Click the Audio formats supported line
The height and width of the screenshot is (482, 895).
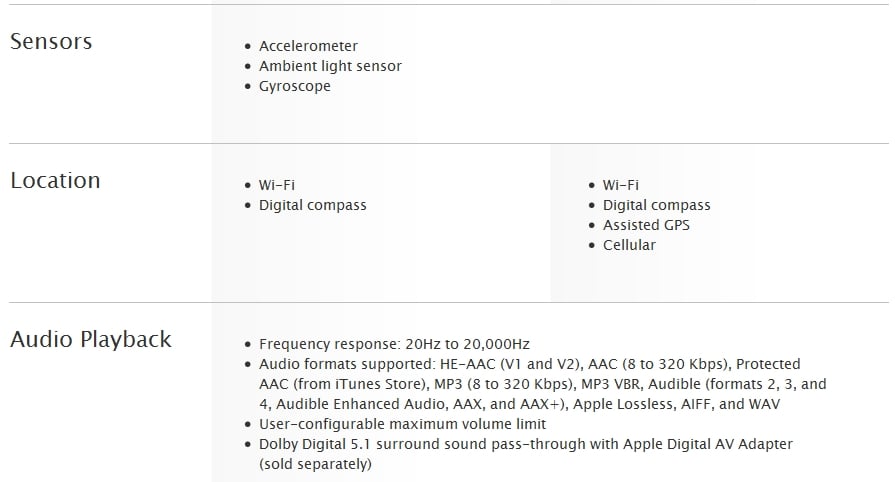[x=530, y=364]
